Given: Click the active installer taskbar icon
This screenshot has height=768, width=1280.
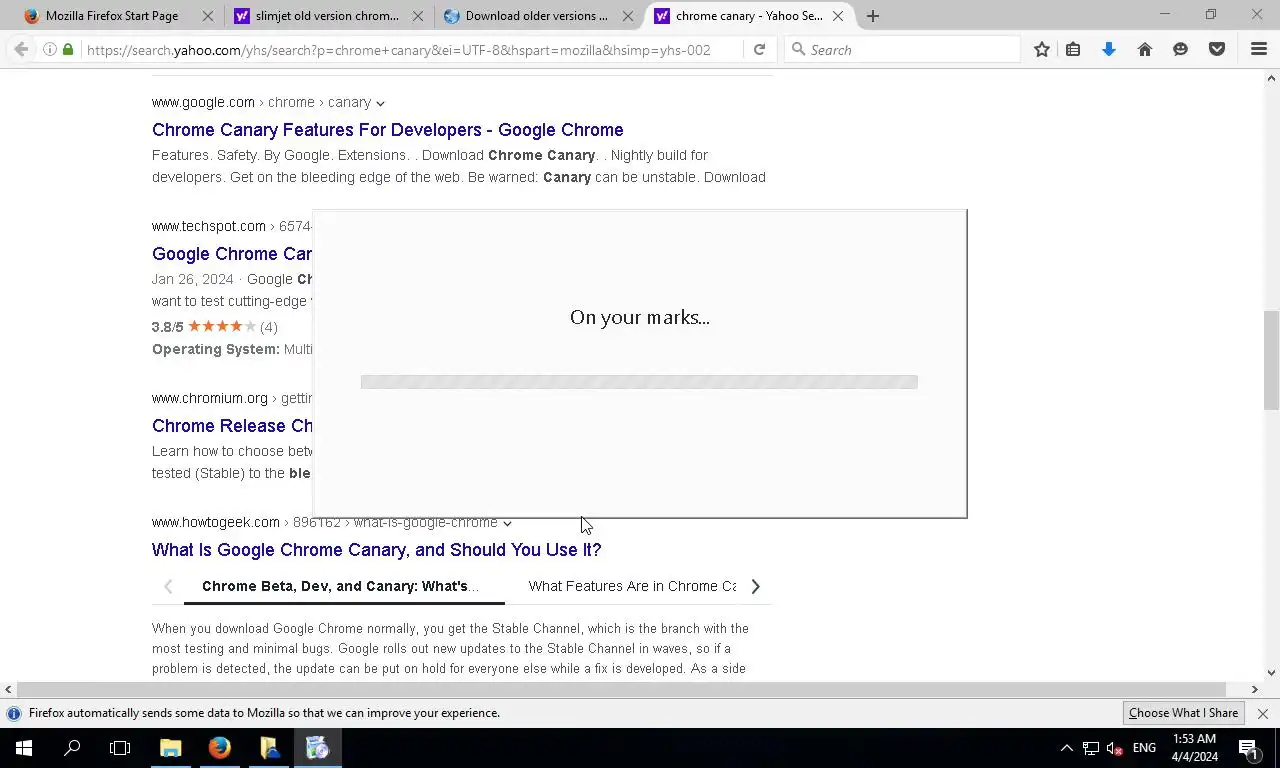Looking at the screenshot, I should [318, 748].
